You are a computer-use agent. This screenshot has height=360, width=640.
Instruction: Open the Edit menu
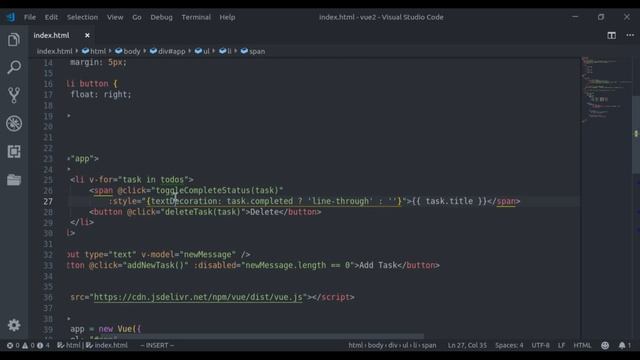point(51,17)
